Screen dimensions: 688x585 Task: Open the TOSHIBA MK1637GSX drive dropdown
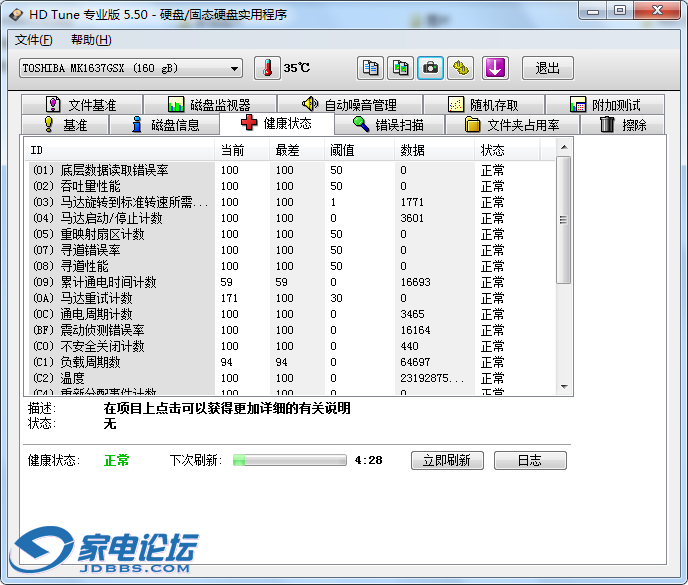pos(131,68)
